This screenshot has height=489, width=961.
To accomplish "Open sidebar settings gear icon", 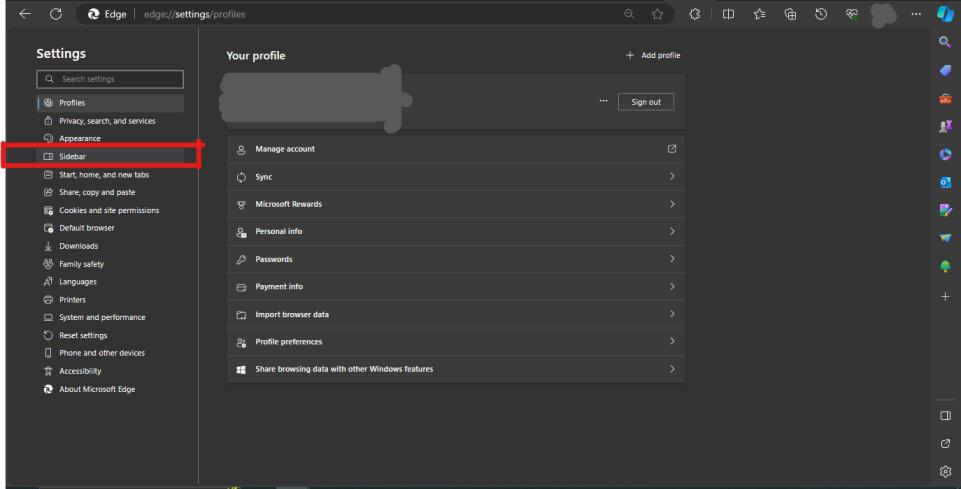I will [x=945, y=471].
